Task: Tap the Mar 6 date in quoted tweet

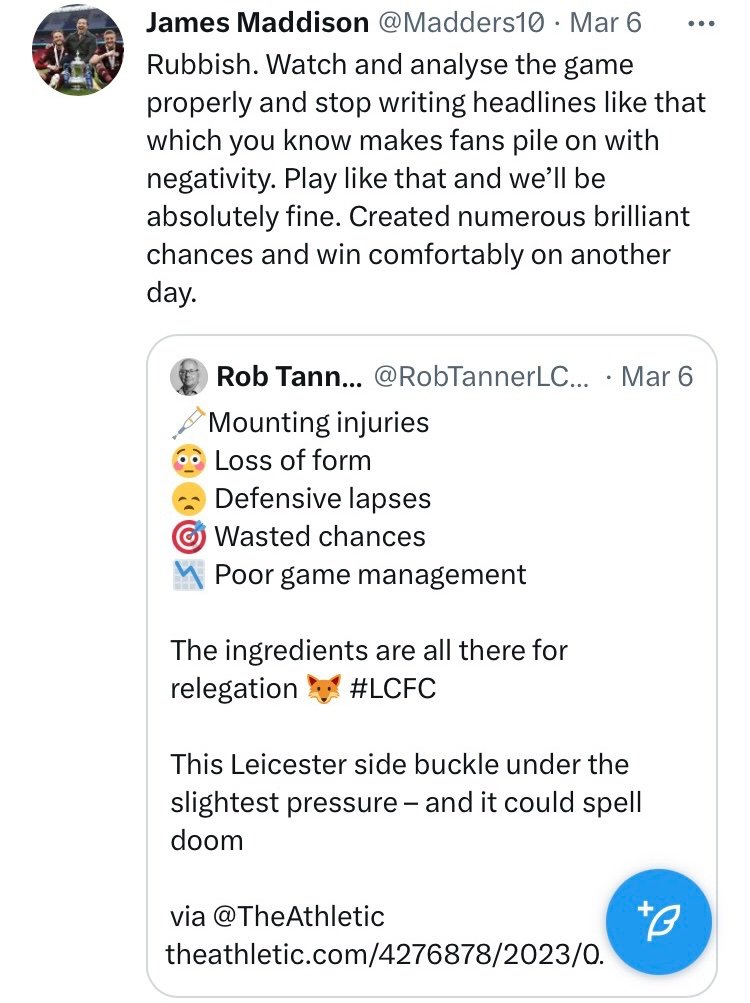Action: pyautogui.click(x=657, y=377)
